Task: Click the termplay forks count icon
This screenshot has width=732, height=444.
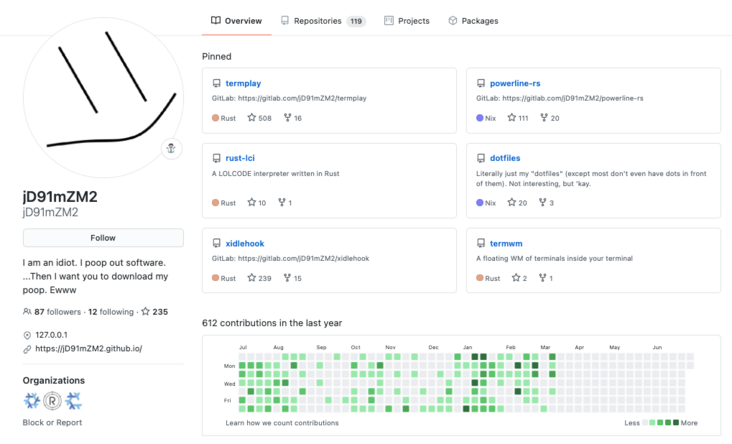Action: point(288,118)
